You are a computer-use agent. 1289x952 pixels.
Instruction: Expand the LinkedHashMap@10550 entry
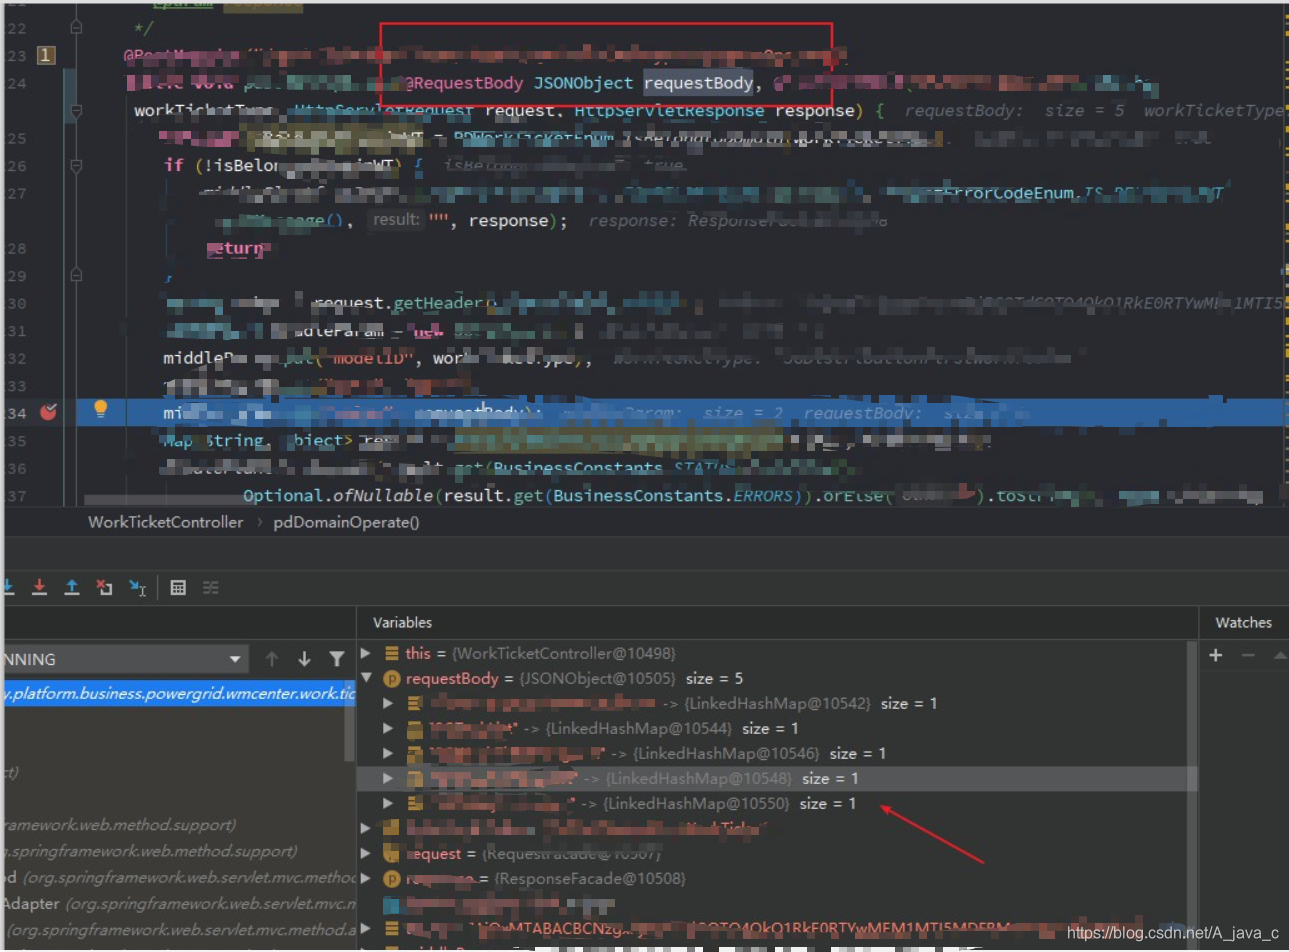388,803
